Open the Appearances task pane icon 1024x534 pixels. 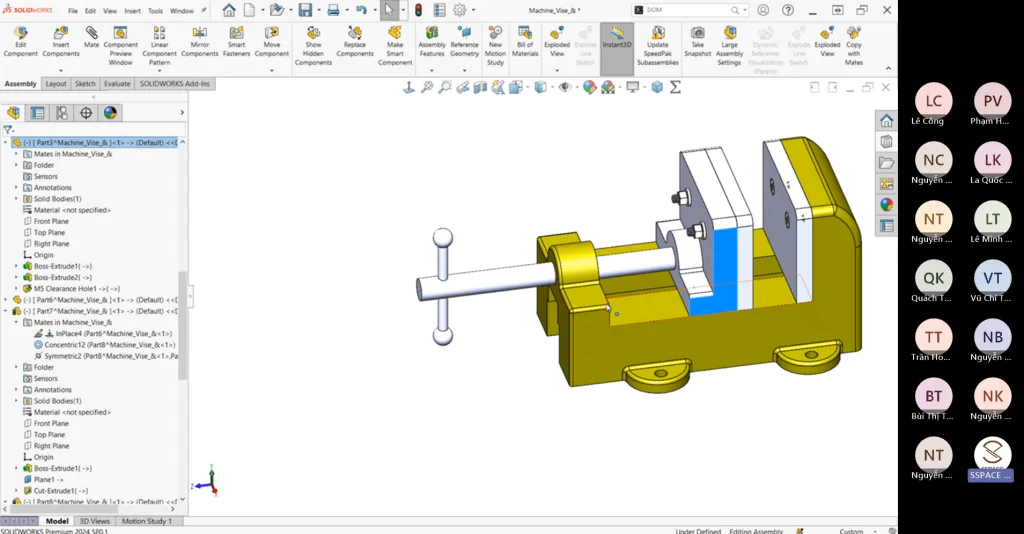click(886, 205)
